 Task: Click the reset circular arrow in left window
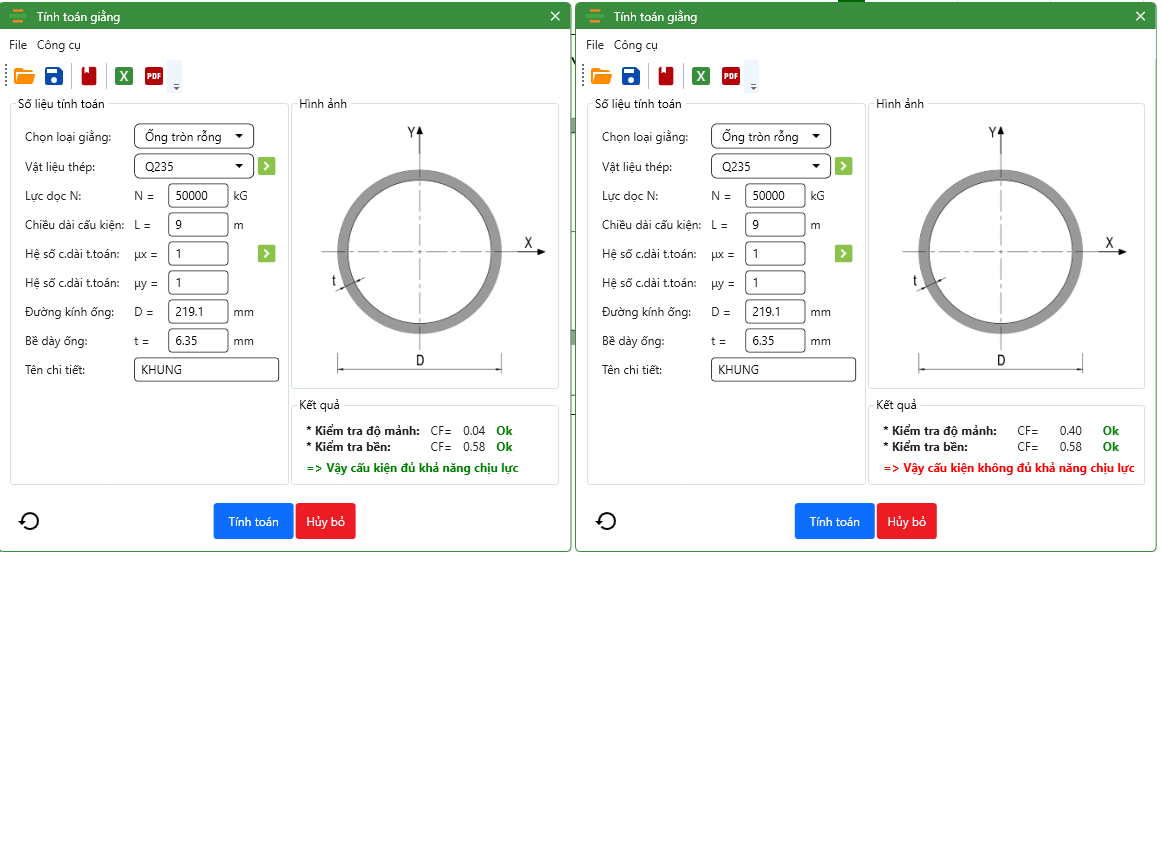(x=29, y=521)
